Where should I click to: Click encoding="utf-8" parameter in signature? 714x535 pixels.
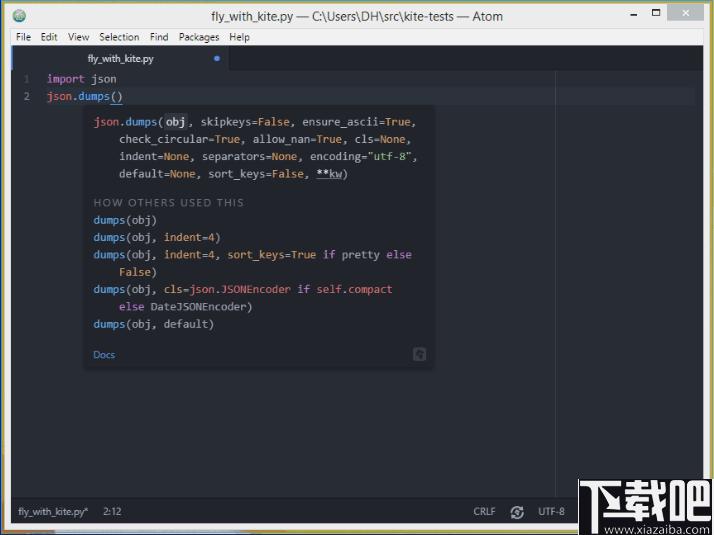click(x=361, y=157)
